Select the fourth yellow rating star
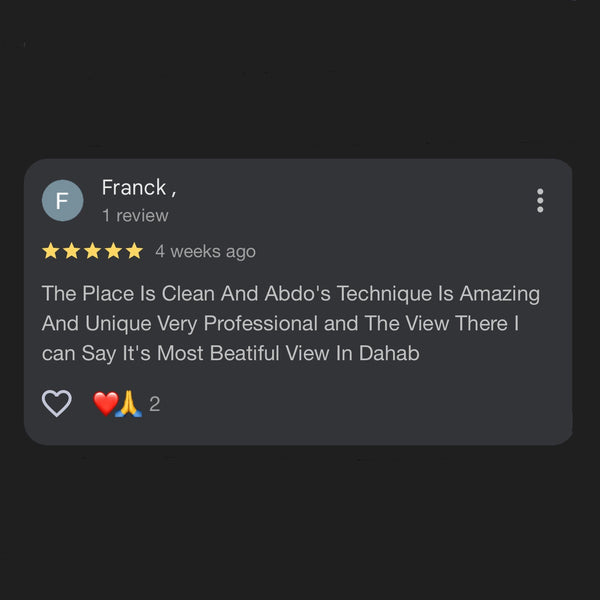This screenshot has height=600, width=600. tap(114, 252)
